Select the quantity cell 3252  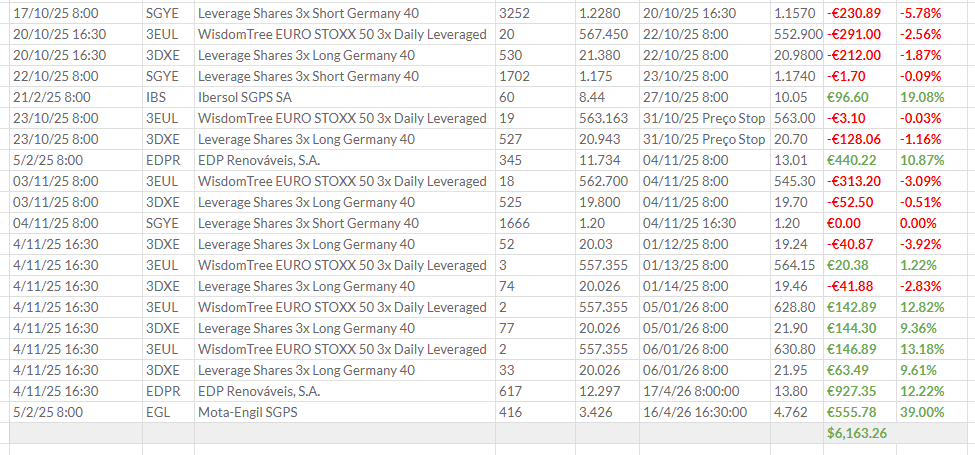pos(535,14)
